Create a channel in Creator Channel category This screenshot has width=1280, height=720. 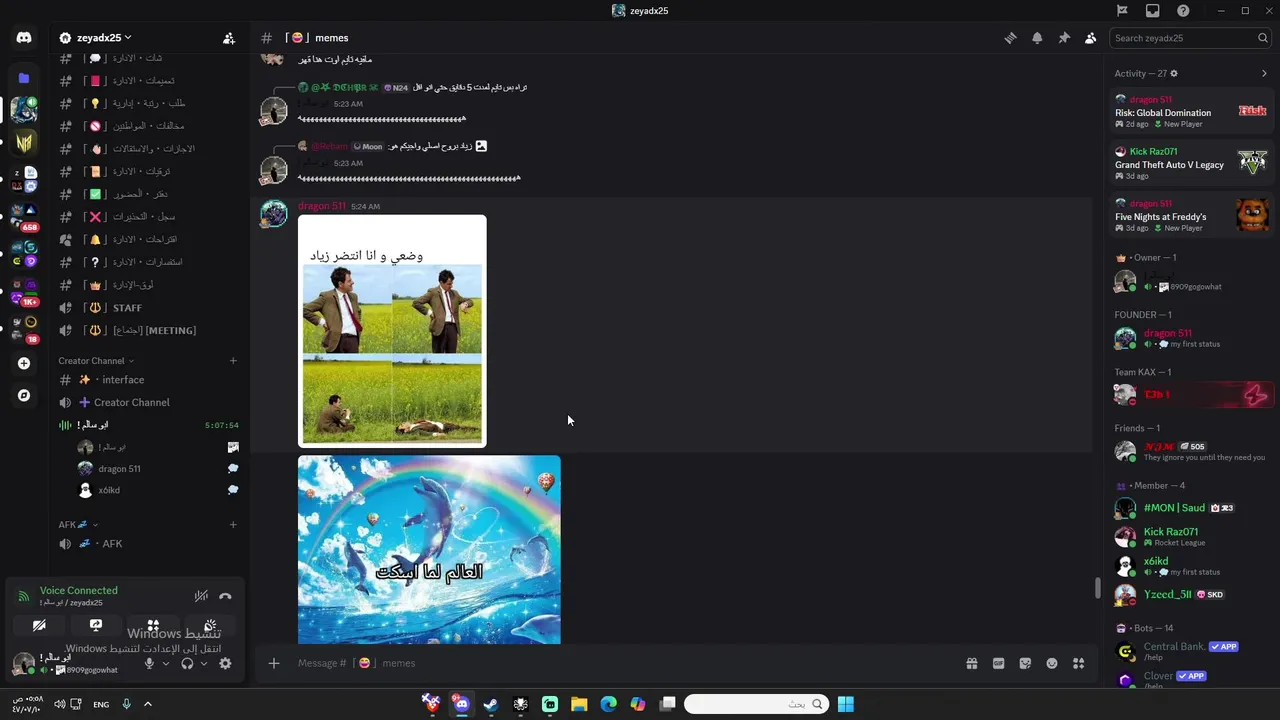pos(233,361)
